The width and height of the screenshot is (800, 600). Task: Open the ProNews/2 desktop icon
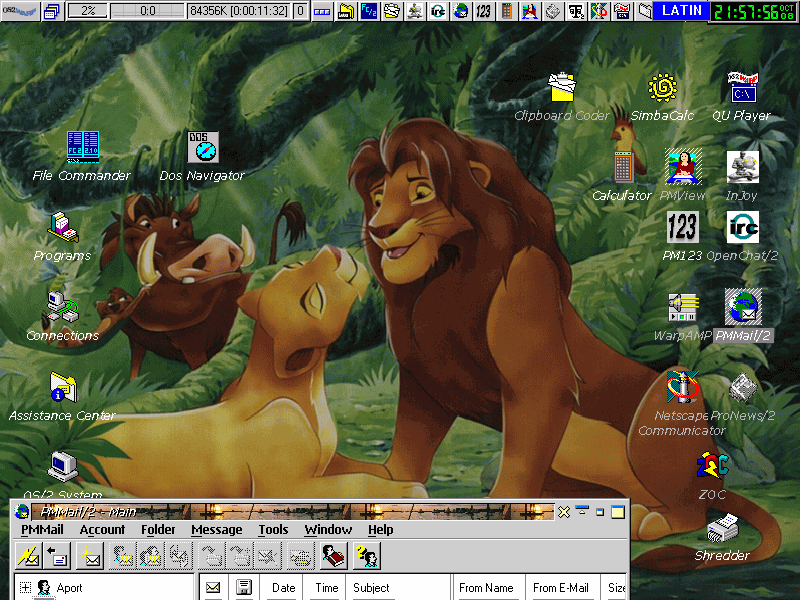(742, 387)
